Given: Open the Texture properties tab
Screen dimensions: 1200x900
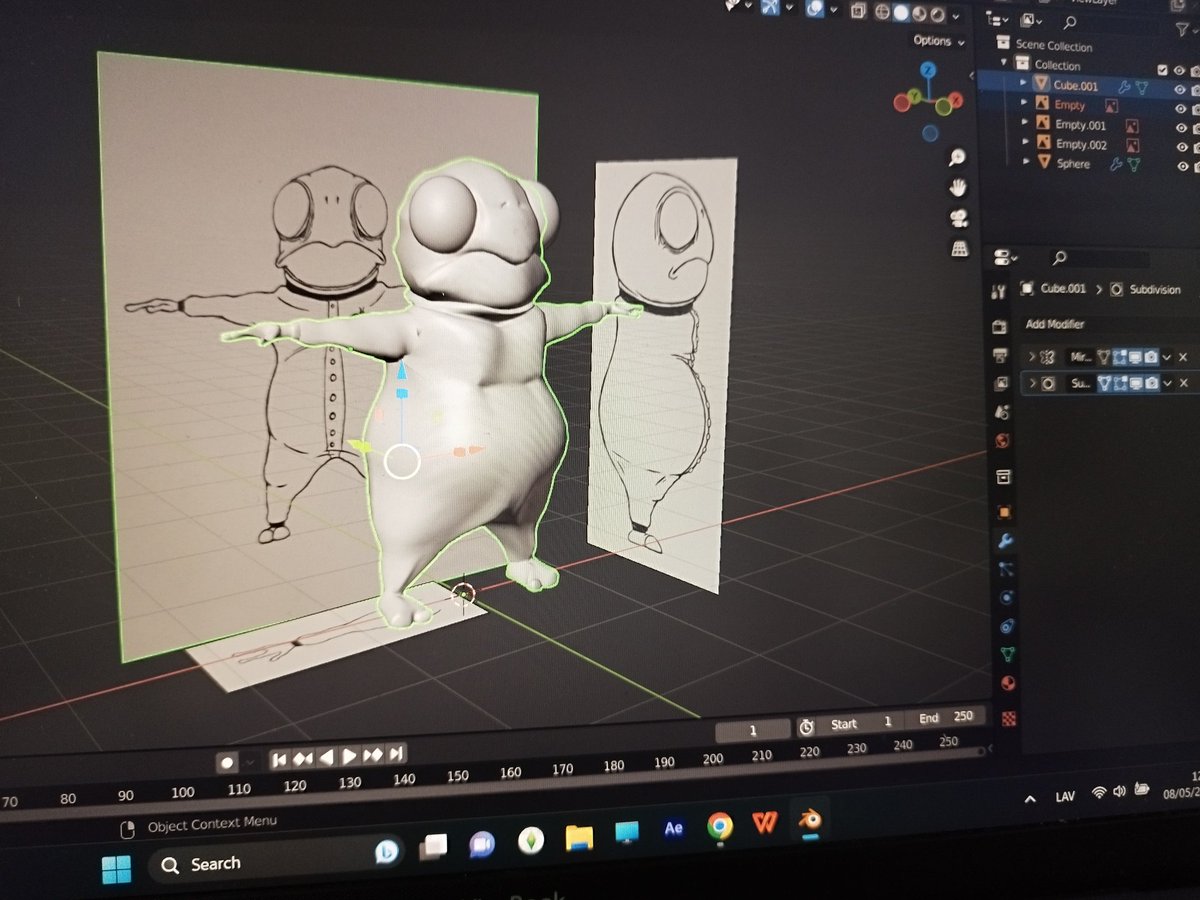Looking at the screenshot, I should pyautogui.click(x=1010, y=717).
